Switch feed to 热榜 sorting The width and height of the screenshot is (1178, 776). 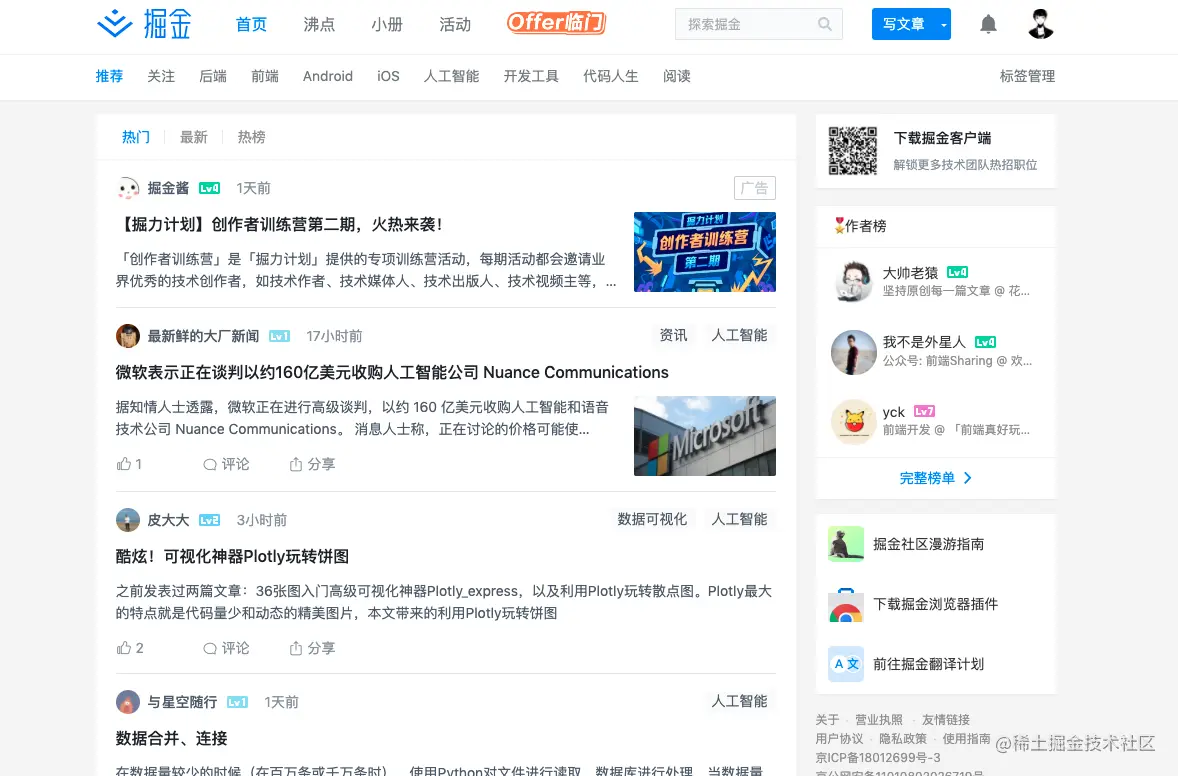click(252, 137)
